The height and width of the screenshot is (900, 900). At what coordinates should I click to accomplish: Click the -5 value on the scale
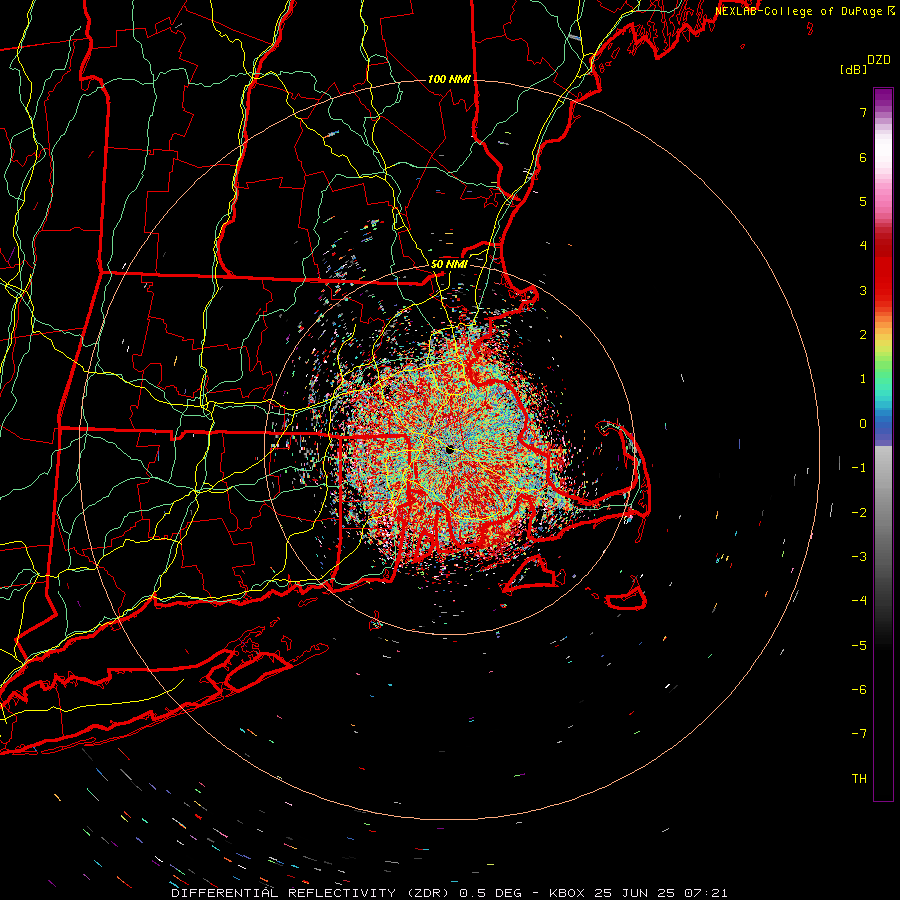(859, 646)
